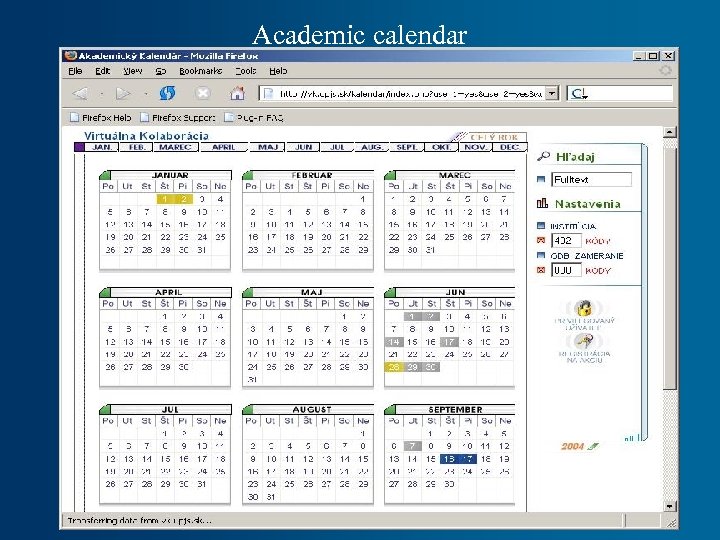Select yellow day 28 in JUN calendar
Viewport: 720px width, 540px height.
point(394,367)
